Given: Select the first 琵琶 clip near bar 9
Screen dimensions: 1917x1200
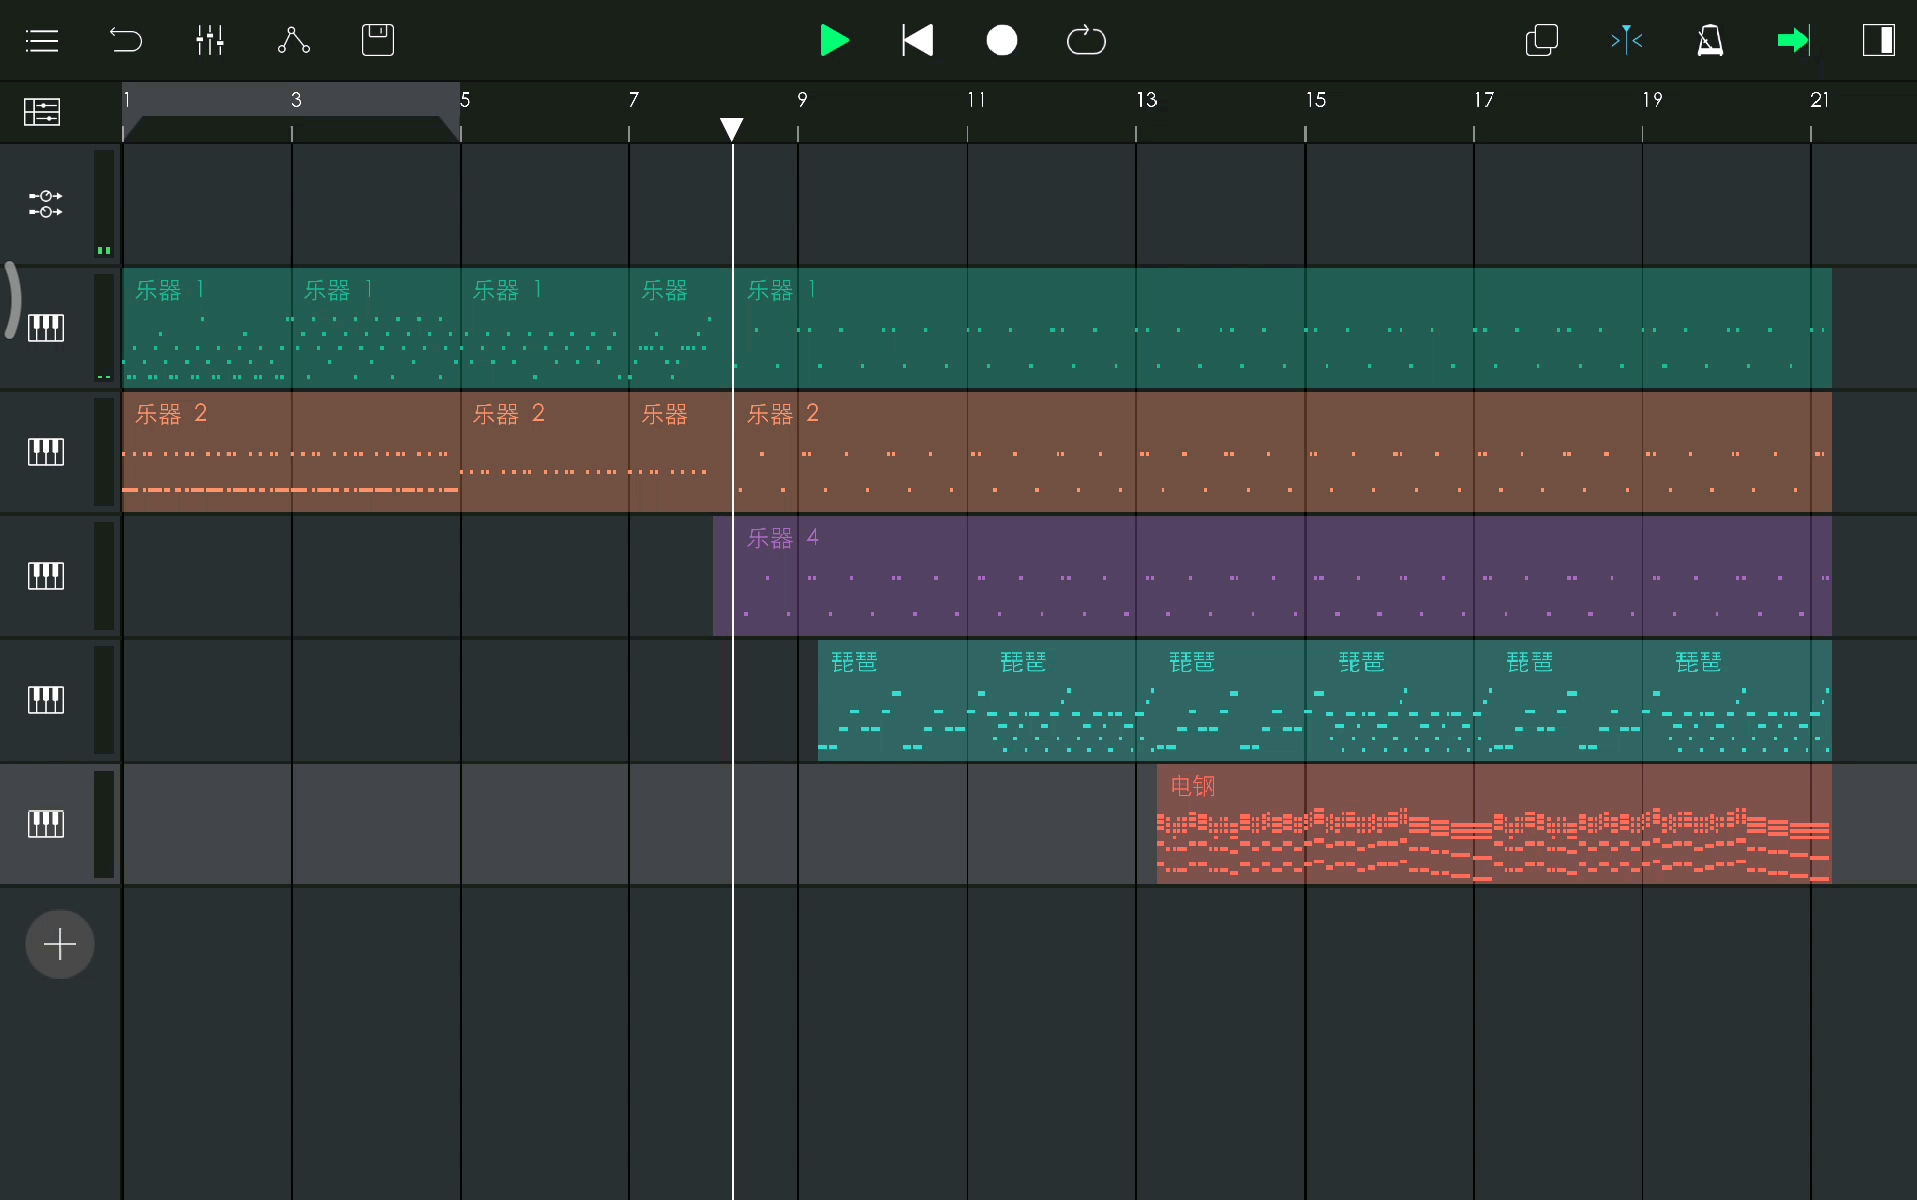Looking at the screenshot, I should click(x=892, y=700).
